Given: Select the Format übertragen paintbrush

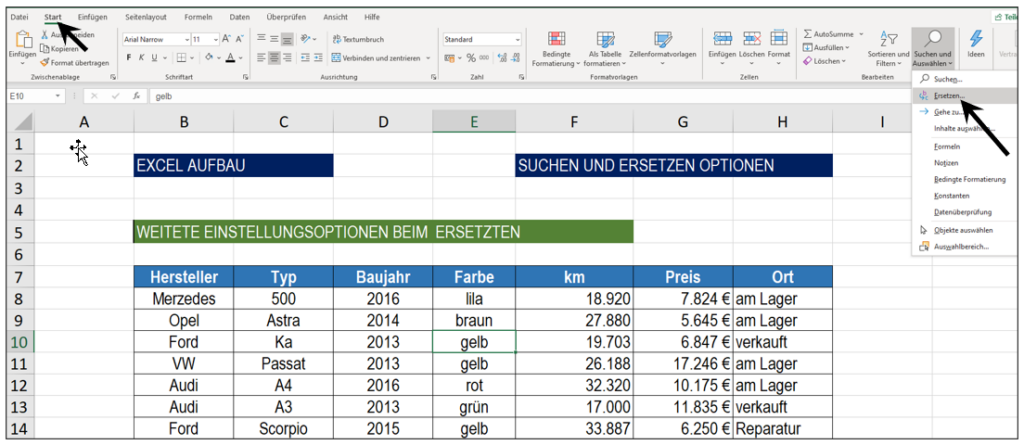Looking at the screenshot, I should pyautogui.click(x=44, y=63).
